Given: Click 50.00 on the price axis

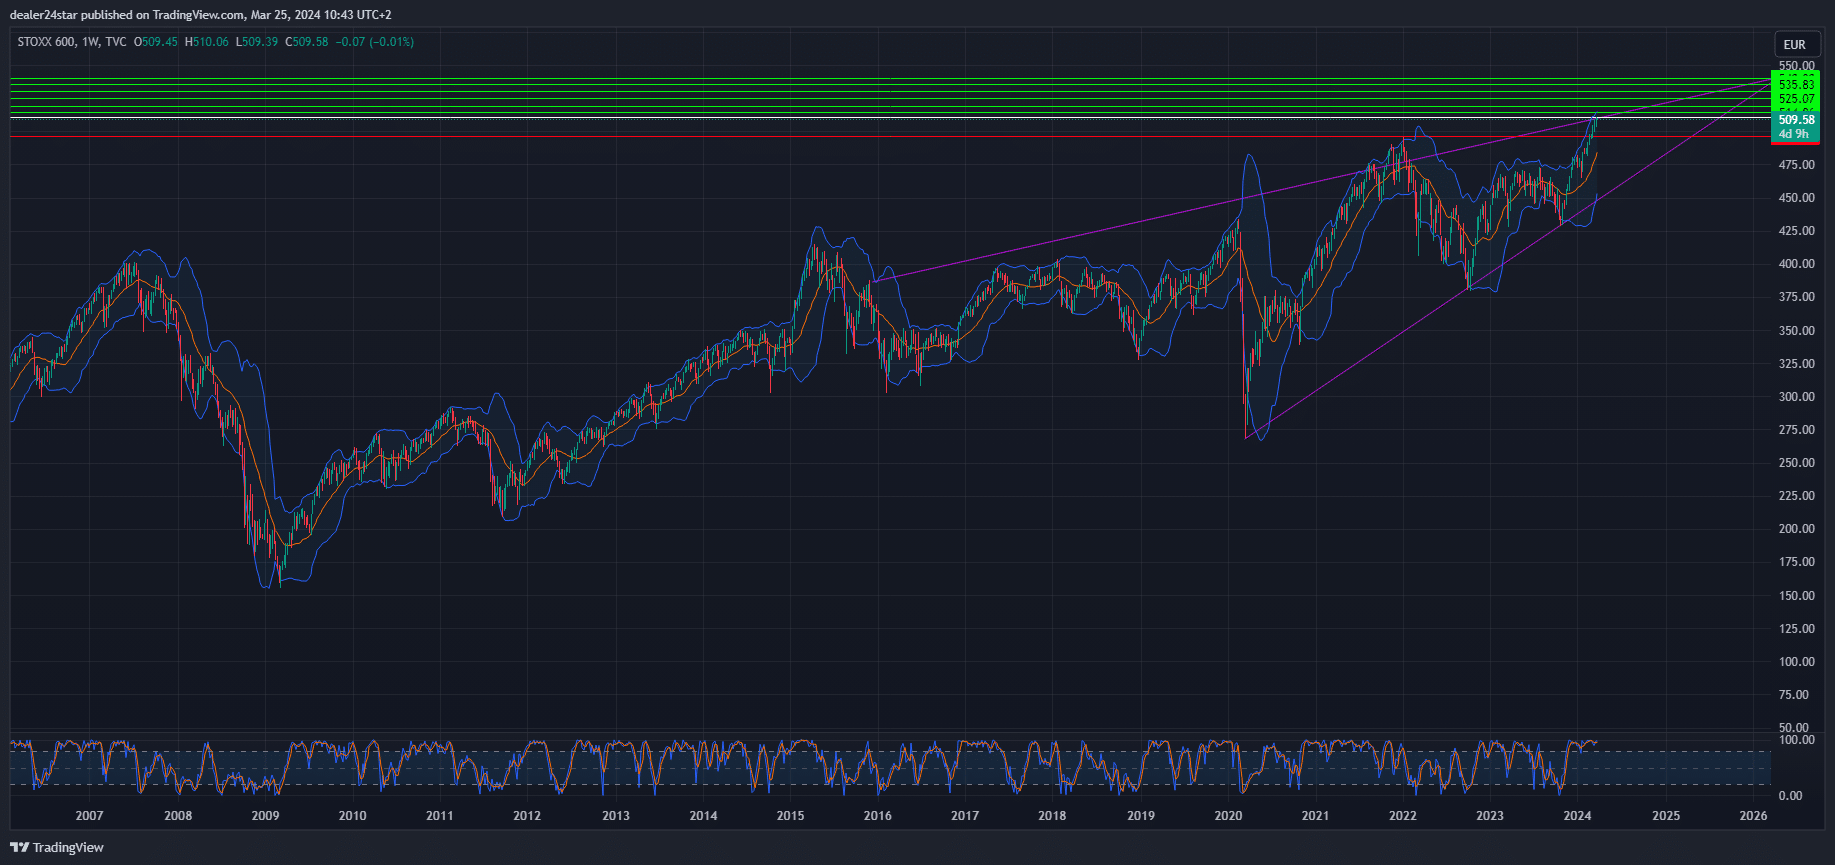Looking at the screenshot, I should 1794,728.
